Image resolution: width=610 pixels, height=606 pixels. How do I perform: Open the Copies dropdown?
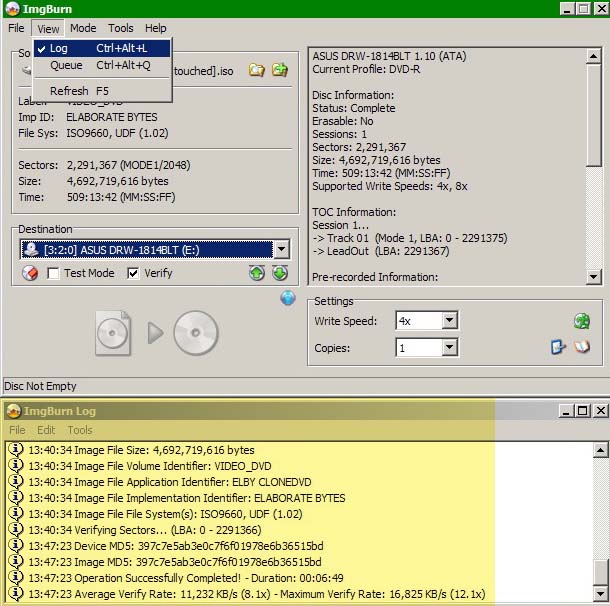(450, 347)
